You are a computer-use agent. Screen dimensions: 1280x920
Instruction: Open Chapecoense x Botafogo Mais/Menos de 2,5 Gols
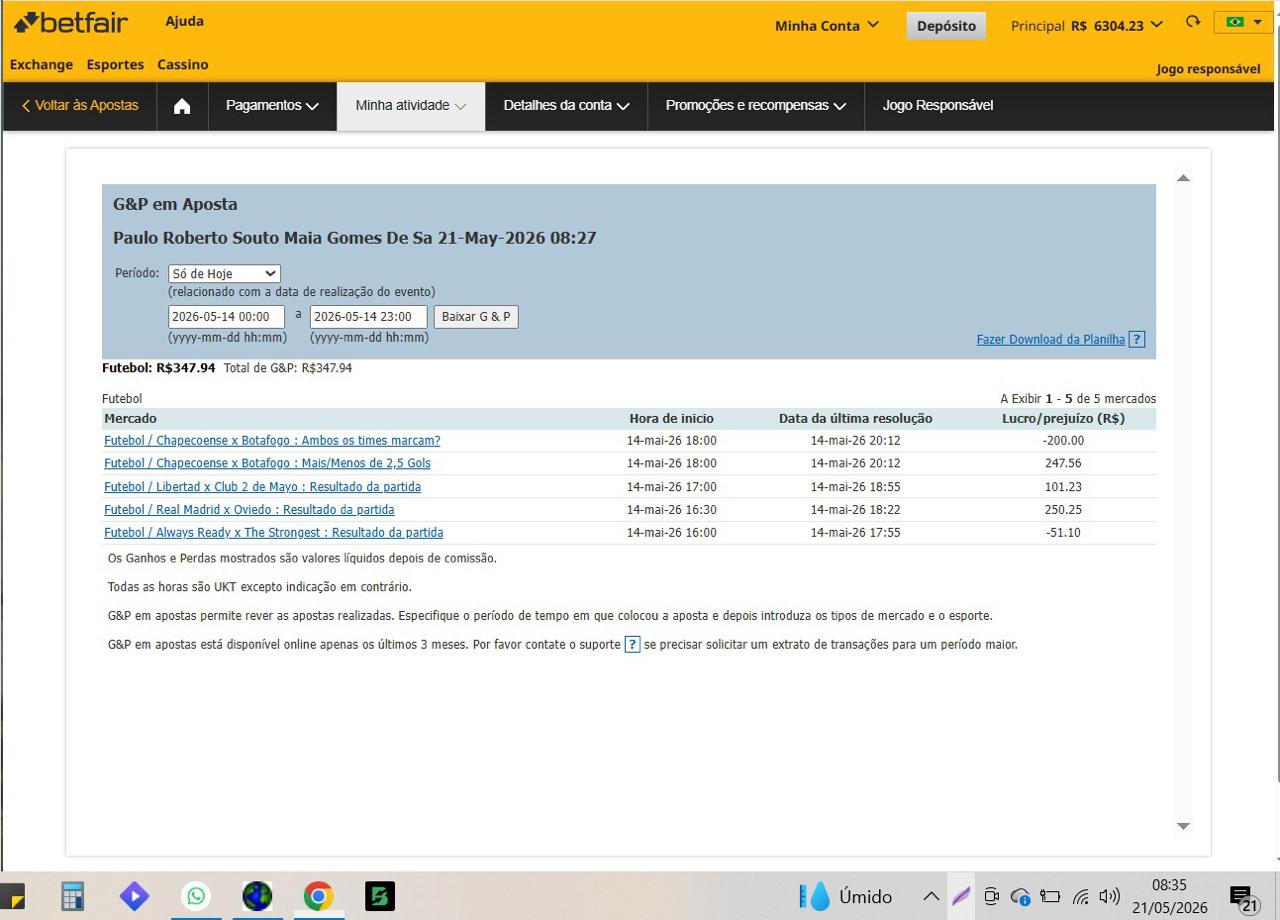pyautogui.click(x=267, y=464)
